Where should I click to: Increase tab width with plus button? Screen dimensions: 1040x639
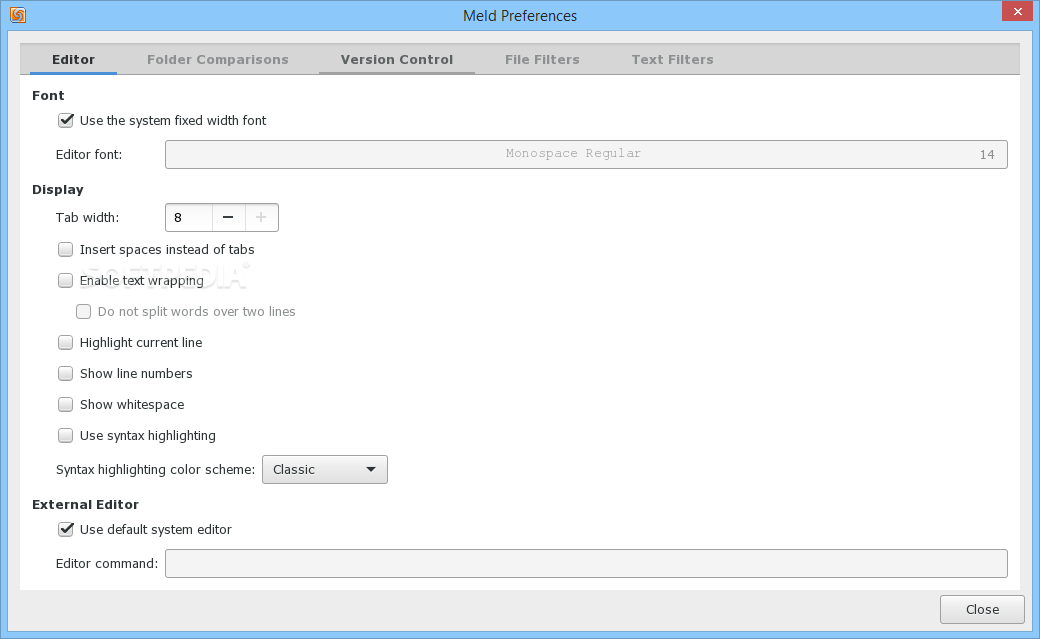click(261, 218)
